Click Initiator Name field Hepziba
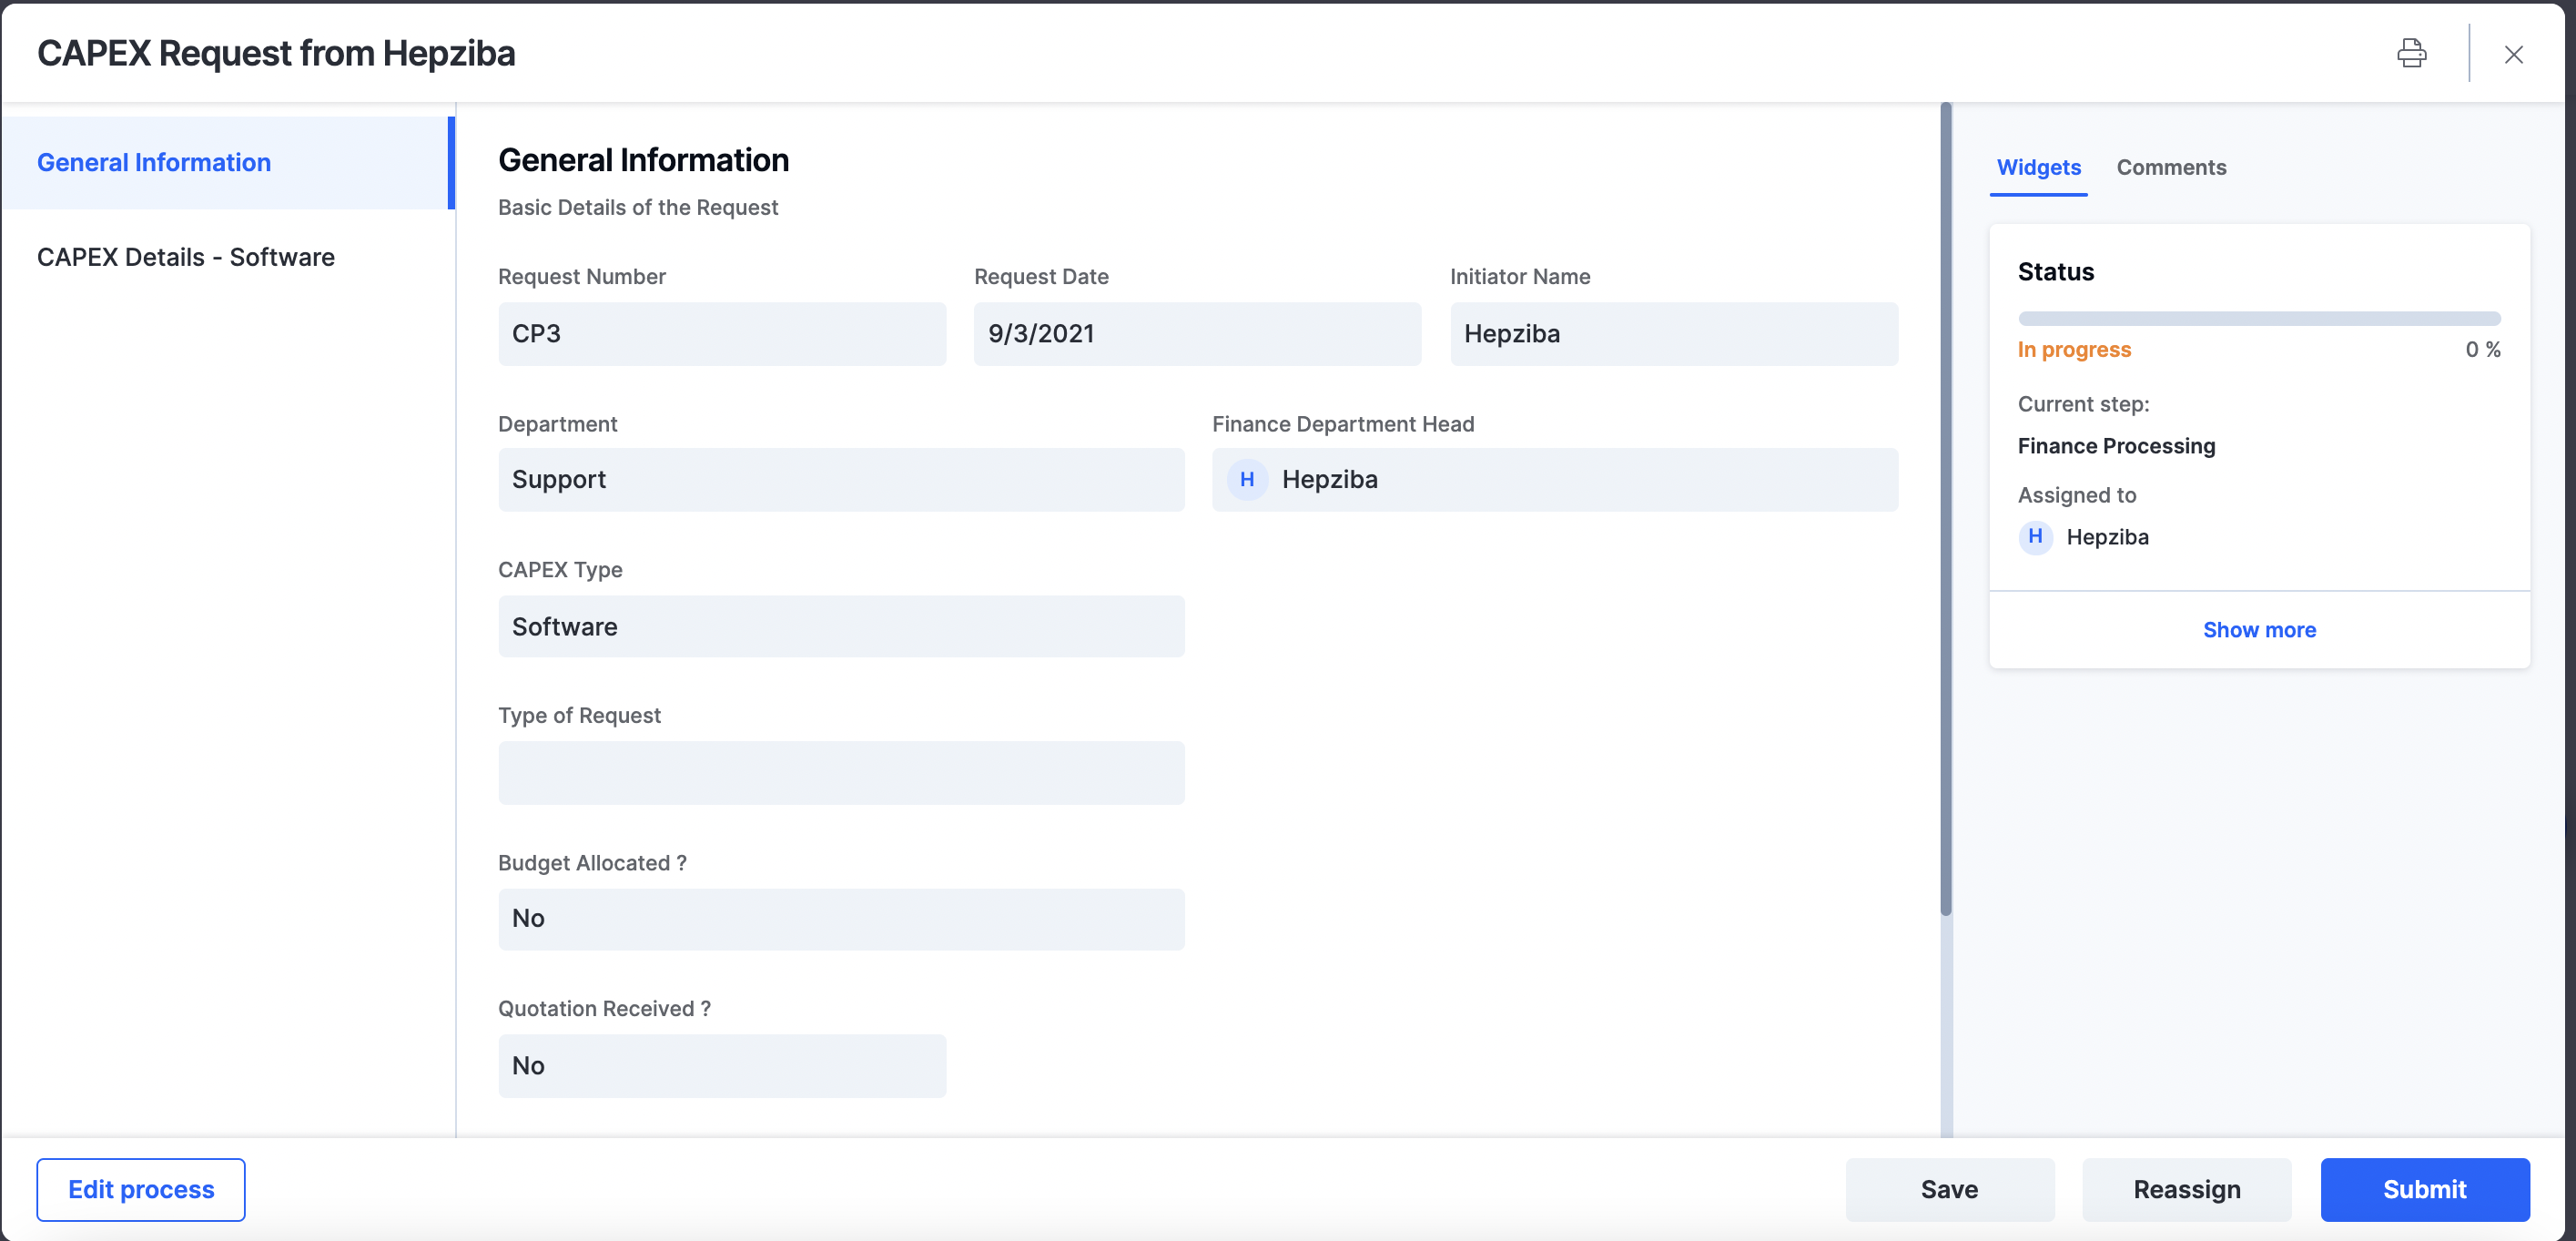The width and height of the screenshot is (2576, 1241). [x=1673, y=334]
